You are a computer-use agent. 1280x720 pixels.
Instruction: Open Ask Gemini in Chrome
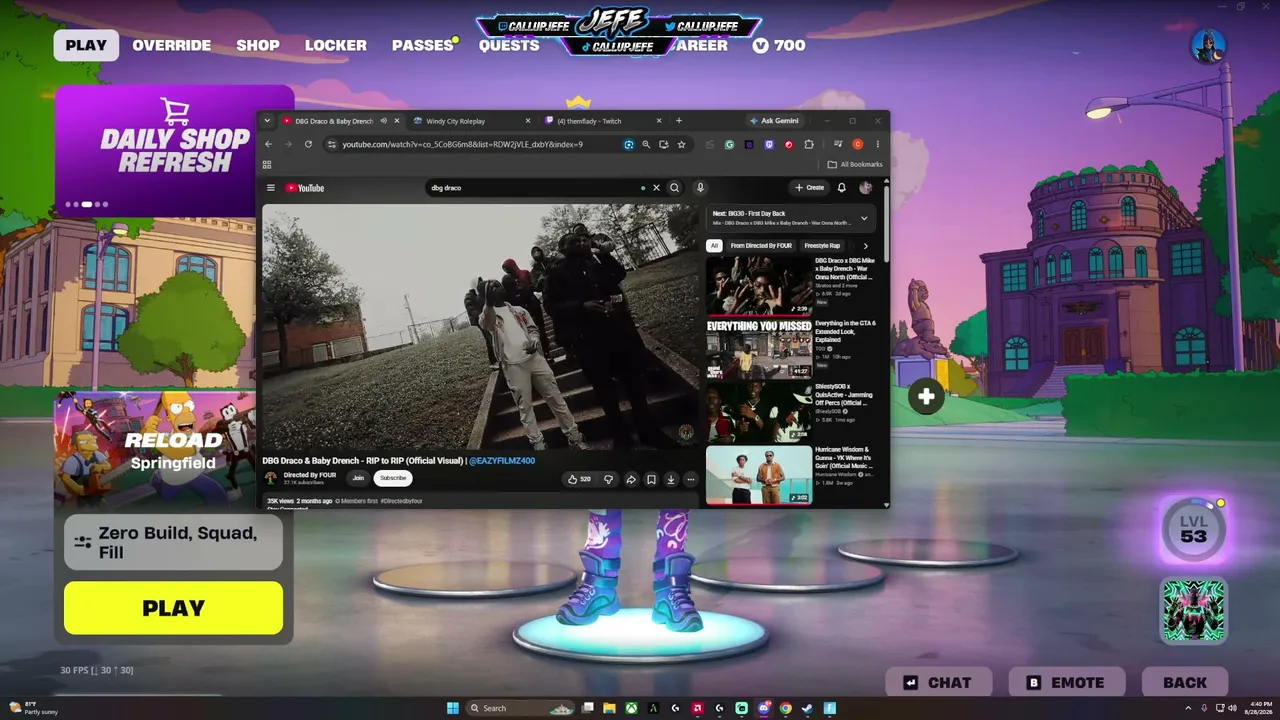[774, 121]
